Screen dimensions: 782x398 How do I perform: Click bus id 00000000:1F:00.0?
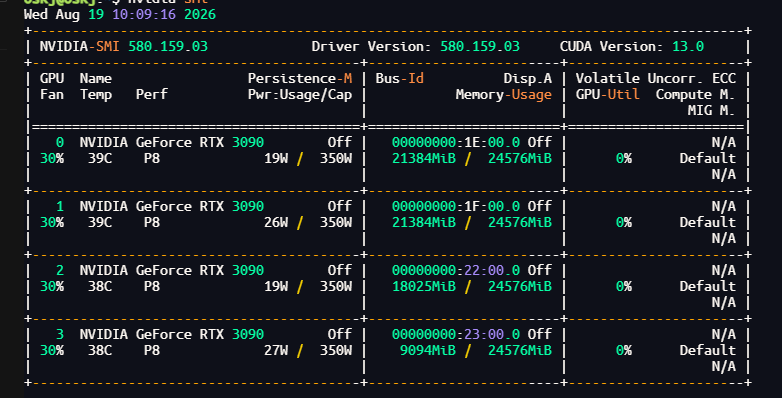pos(456,206)
